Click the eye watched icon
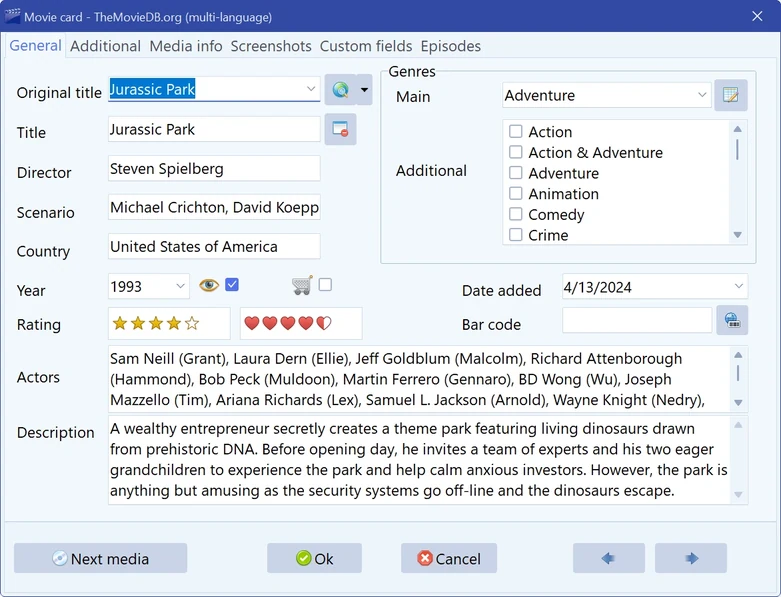Screen dimensions: 781x597 [209, 285]
